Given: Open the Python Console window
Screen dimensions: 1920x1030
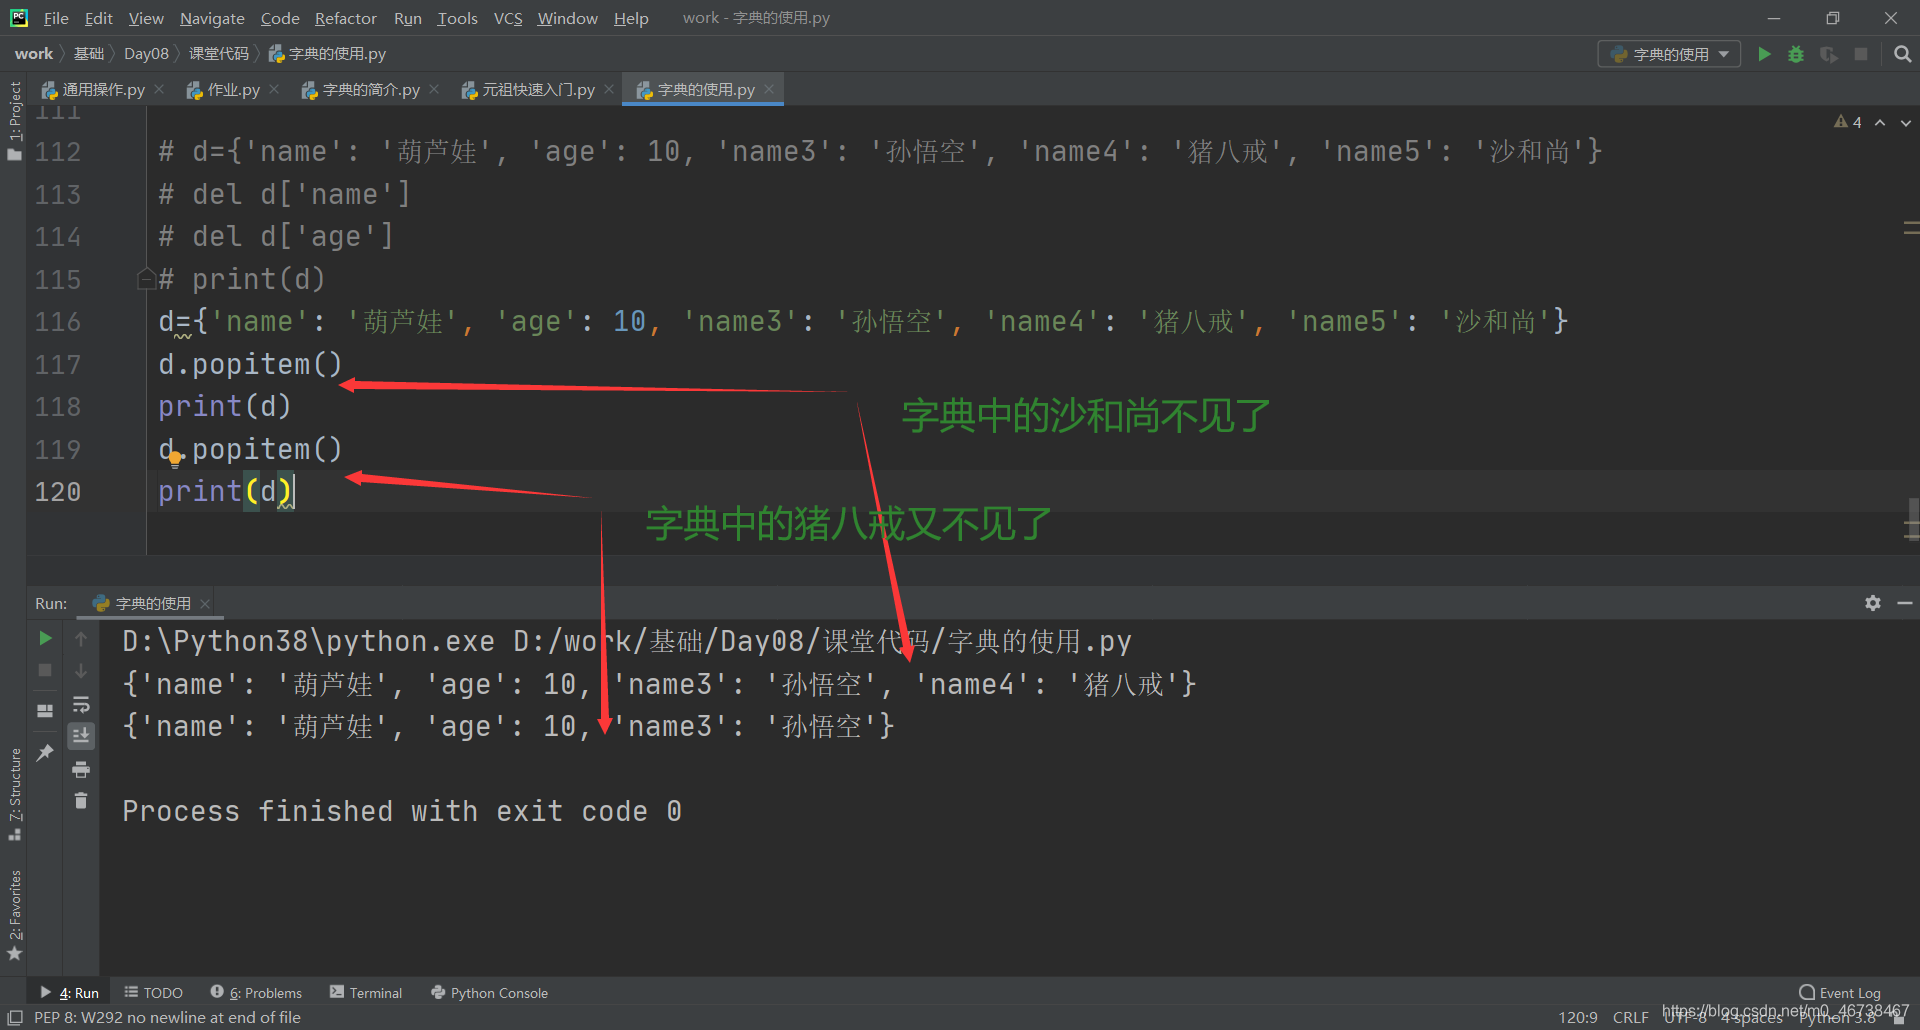Looking at the screenshot, I should [x=489, y=993].
